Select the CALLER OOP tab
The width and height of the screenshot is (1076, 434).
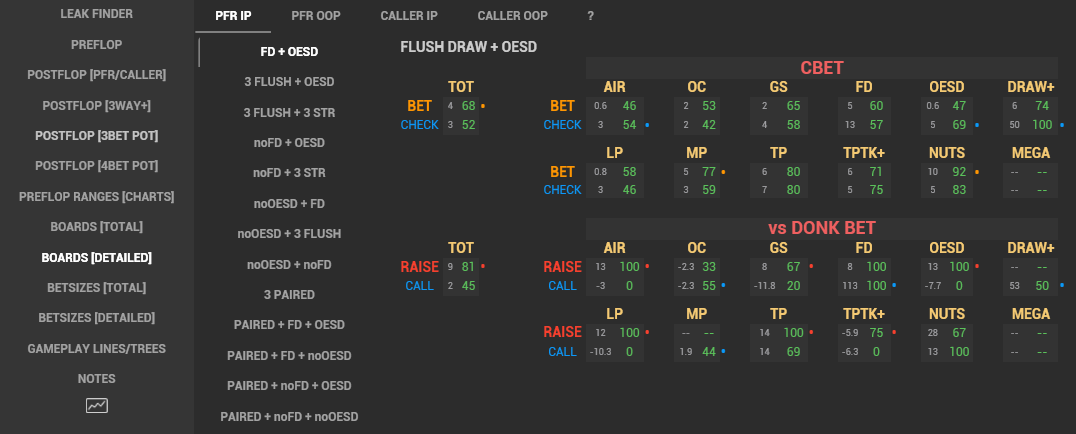coord(513,16)
